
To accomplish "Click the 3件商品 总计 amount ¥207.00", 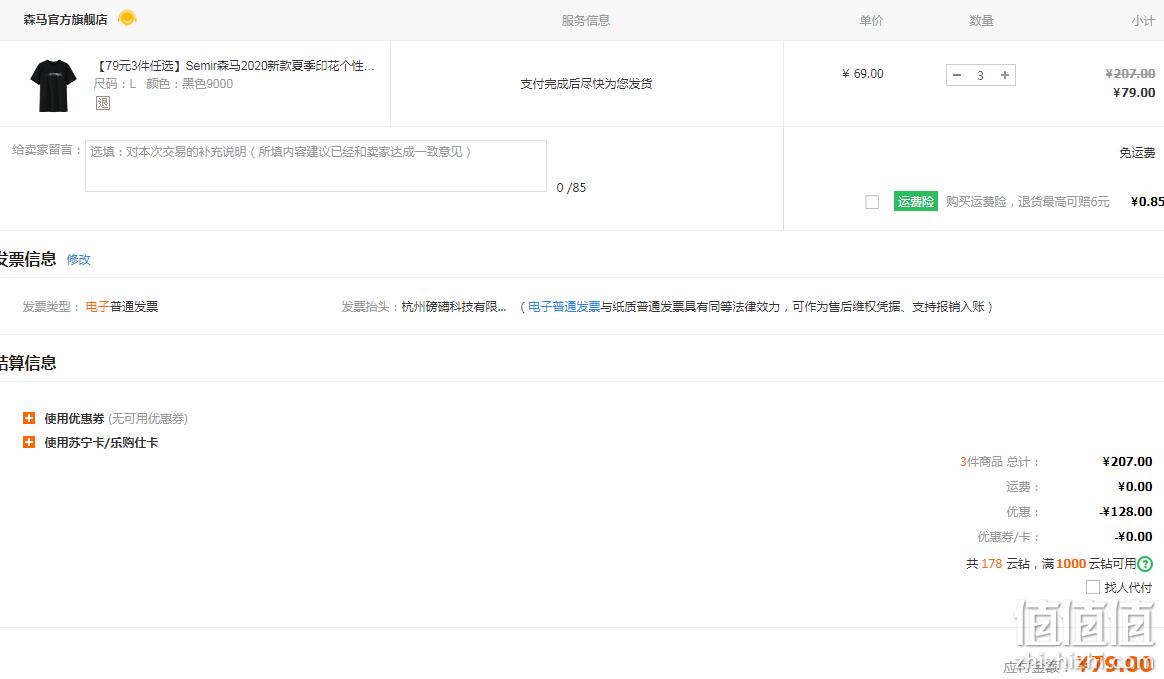I will (1127, 462).
